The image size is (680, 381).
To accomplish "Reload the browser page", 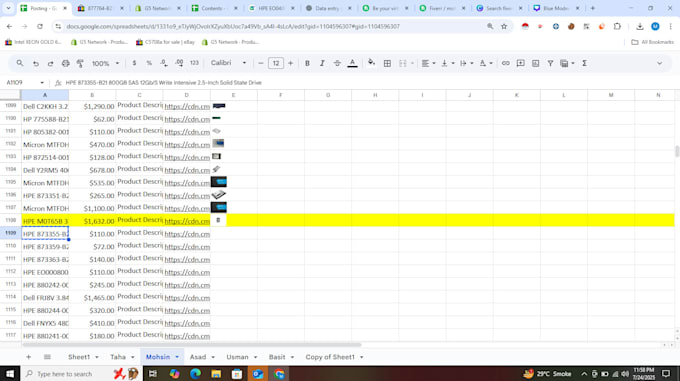I will coord(40,26).
